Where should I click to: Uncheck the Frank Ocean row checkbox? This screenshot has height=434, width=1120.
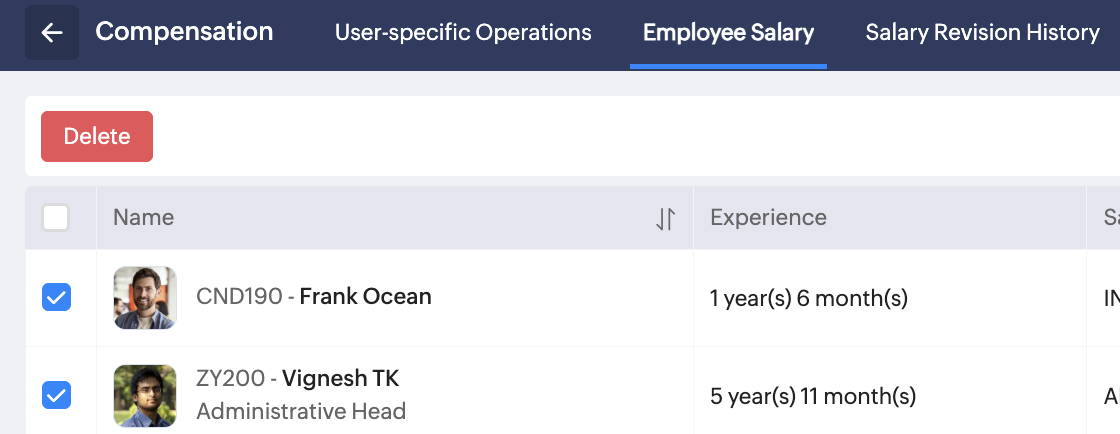click(x=56, y=297)
